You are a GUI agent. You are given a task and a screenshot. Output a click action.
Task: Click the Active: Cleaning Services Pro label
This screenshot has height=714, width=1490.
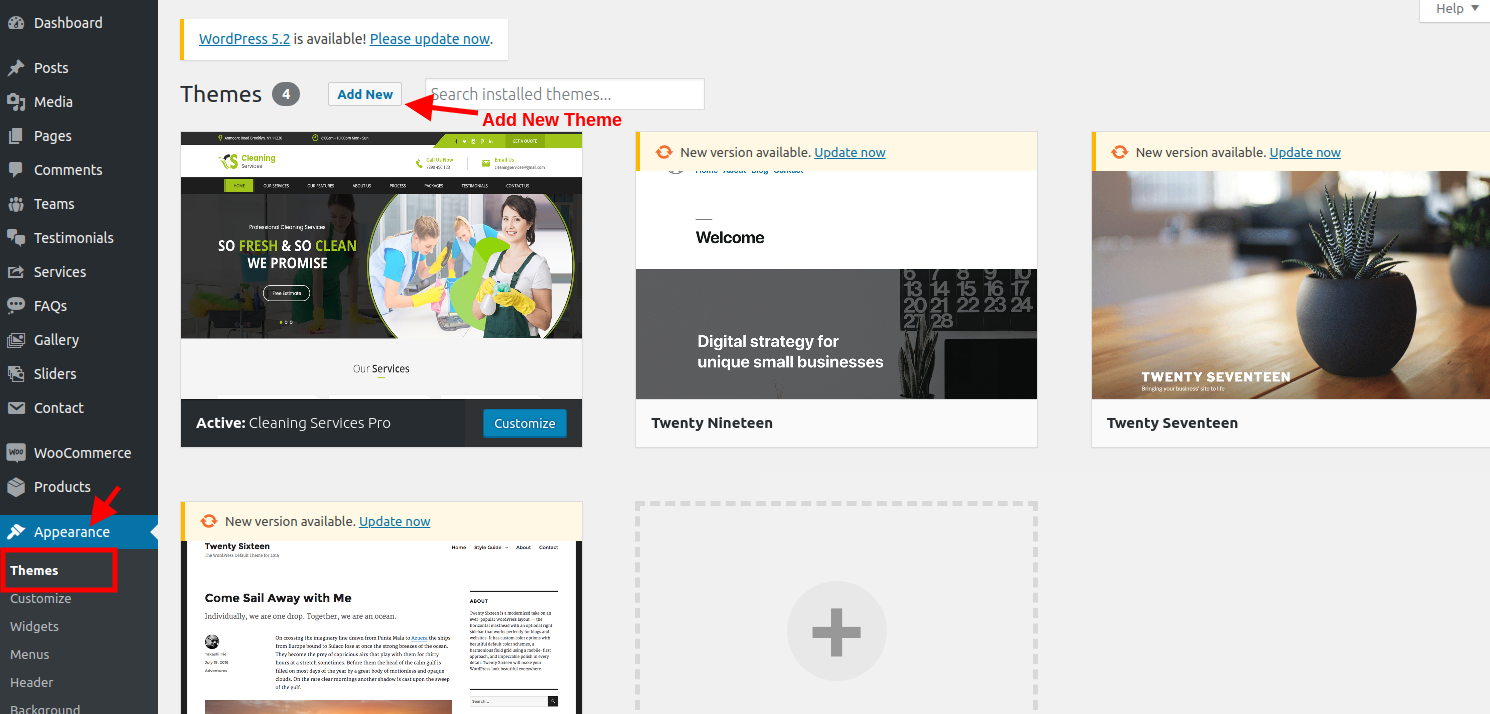pos(293,423)
